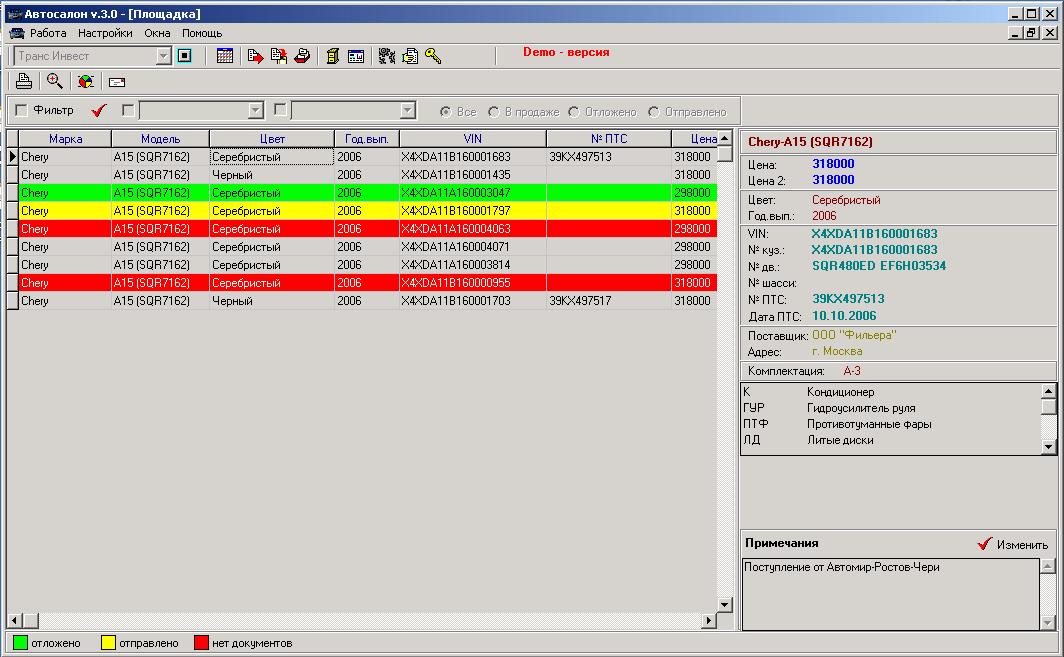Image resolution: width=1064 pixels, height=657 pixels.
Task: Select the В продаже radio button
Action: click(x=494, y=112)
